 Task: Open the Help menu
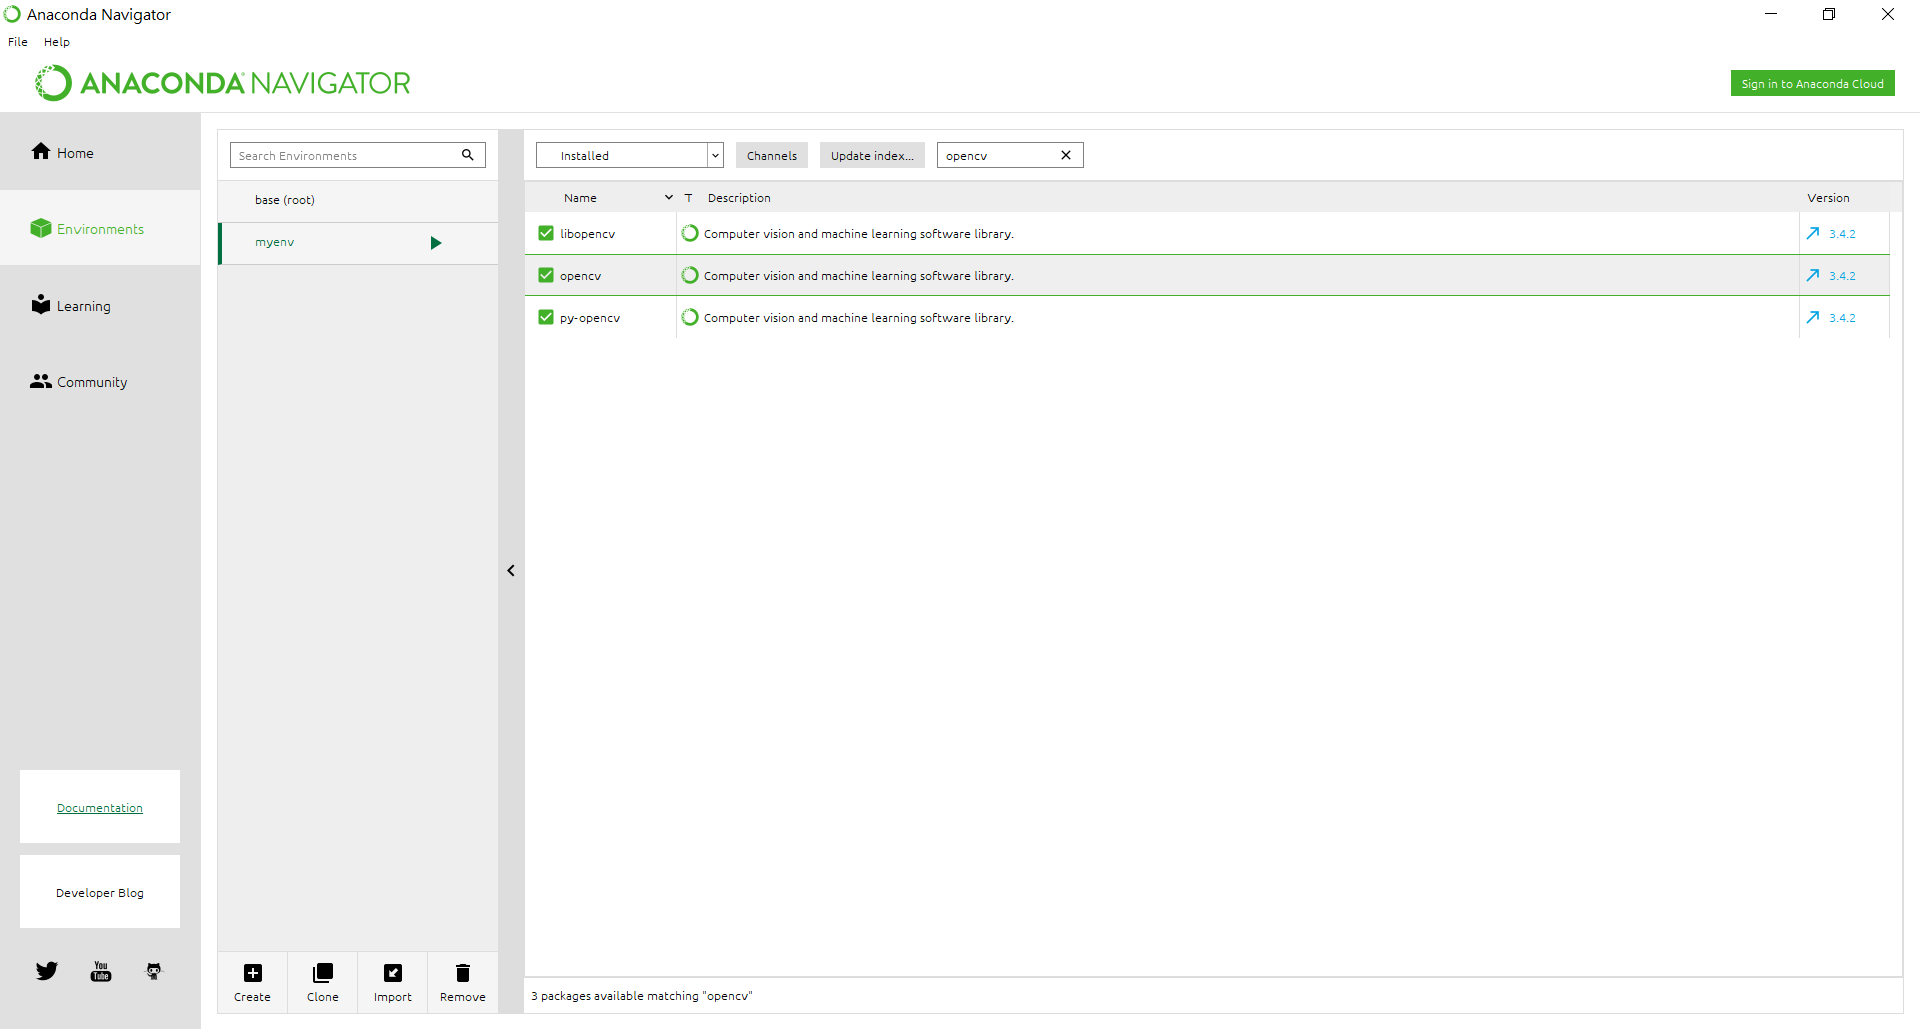(57, 42)
